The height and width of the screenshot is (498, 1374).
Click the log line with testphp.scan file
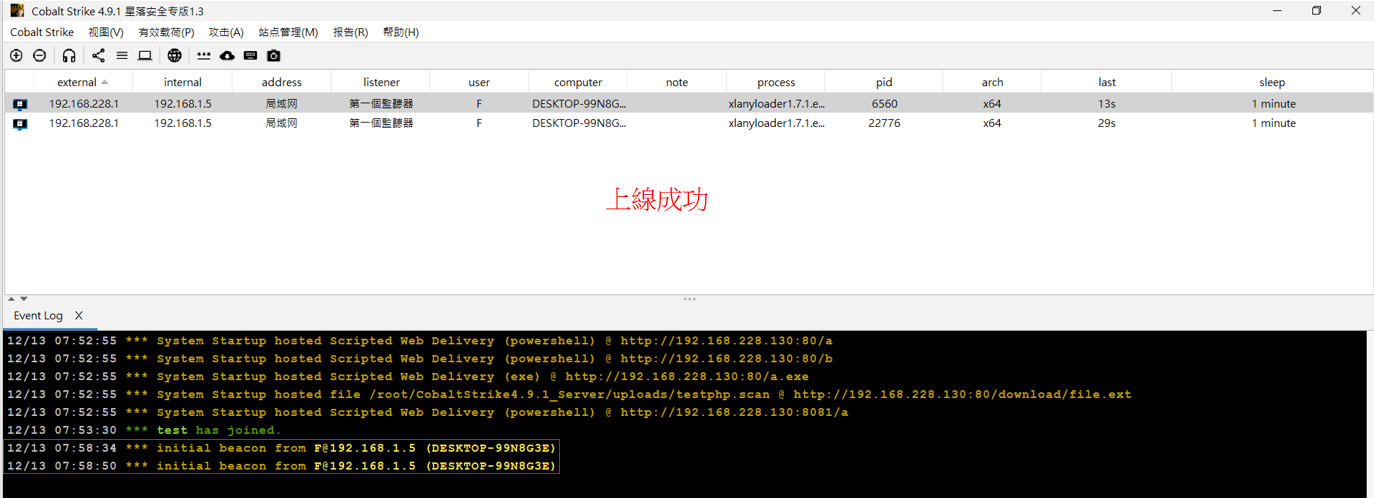(x=568, y=395)
